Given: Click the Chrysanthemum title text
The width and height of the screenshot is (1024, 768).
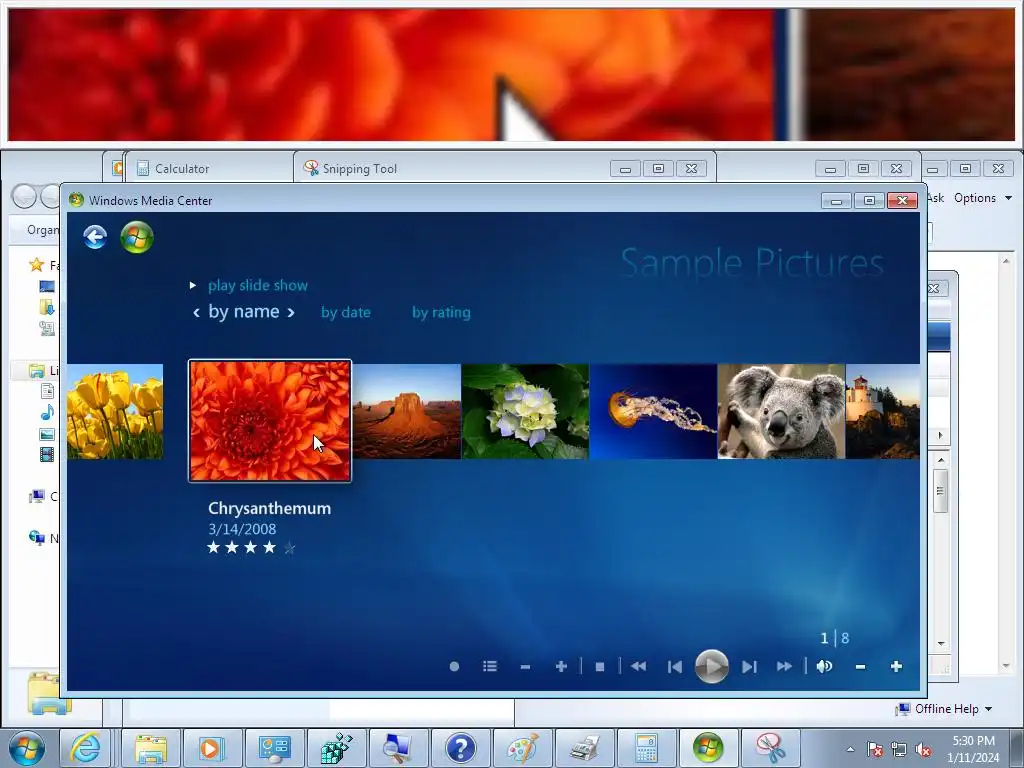Looking at the screenshot, I should (270, 508).
